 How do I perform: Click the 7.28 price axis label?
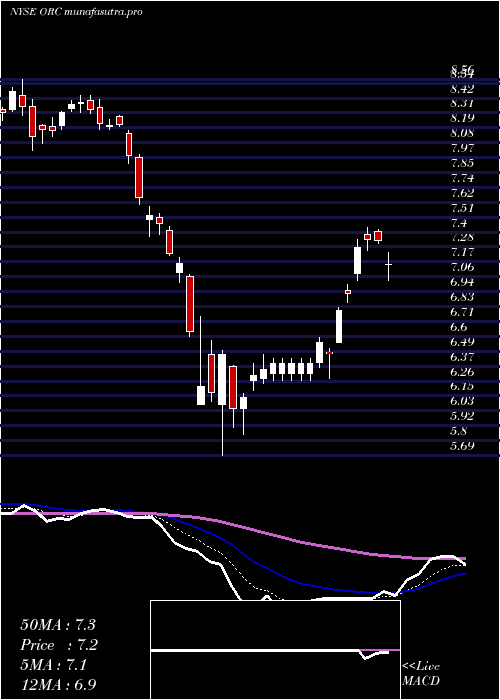[462, 237]
